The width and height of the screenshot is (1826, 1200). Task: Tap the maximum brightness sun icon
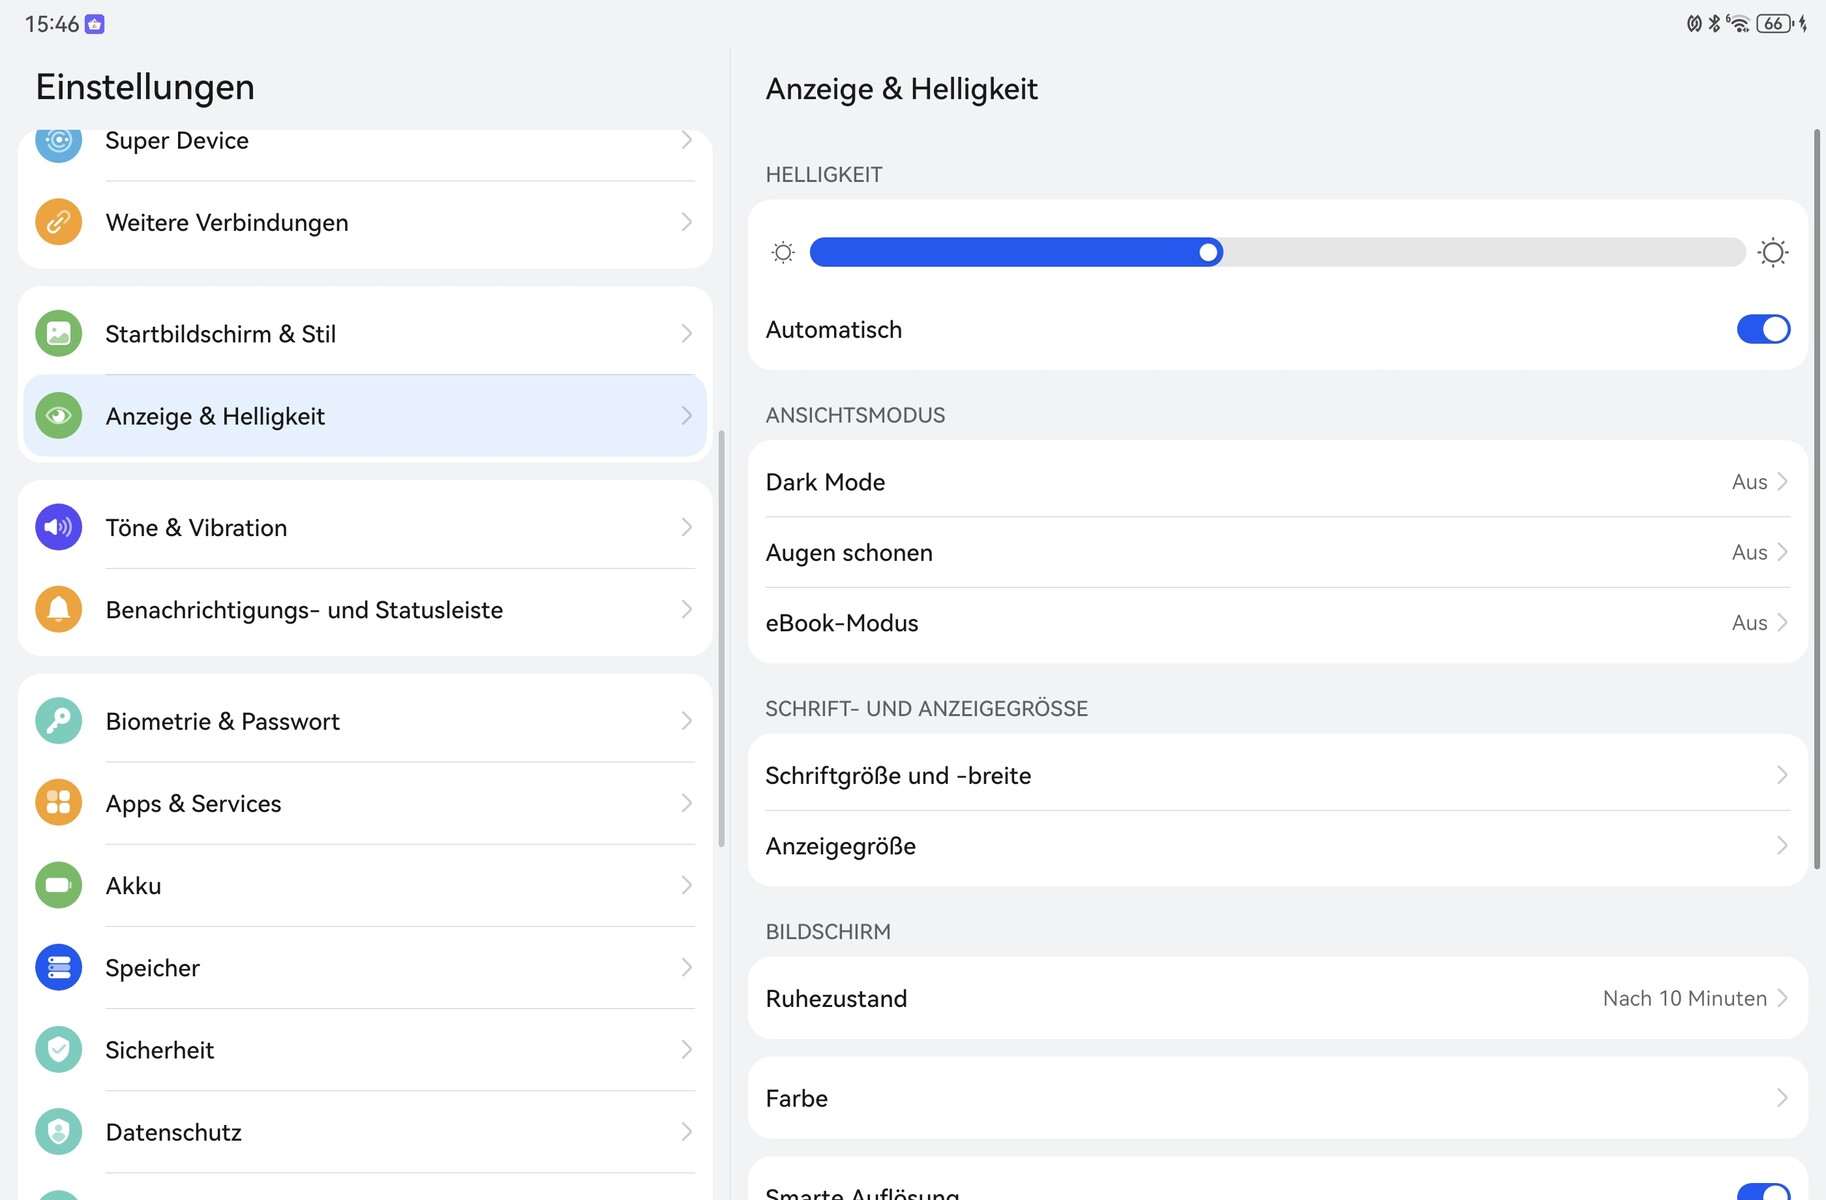tap(1773, 252)
